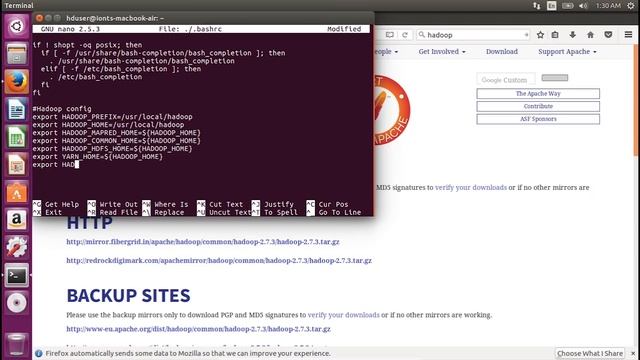Open the Download menu item
640x360 pixels.
(502, 51)
